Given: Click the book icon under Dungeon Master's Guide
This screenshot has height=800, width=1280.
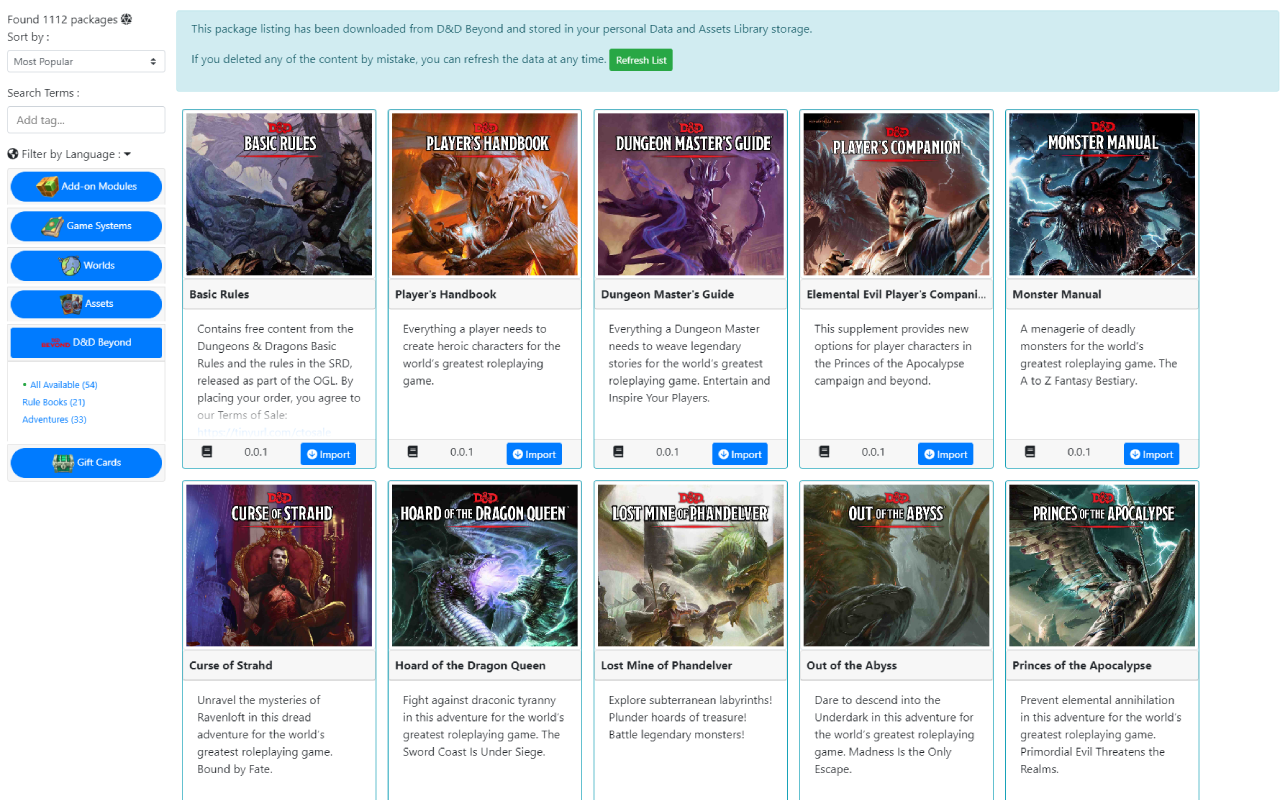Looking at the screenshot, I should (x=618, y=452).
